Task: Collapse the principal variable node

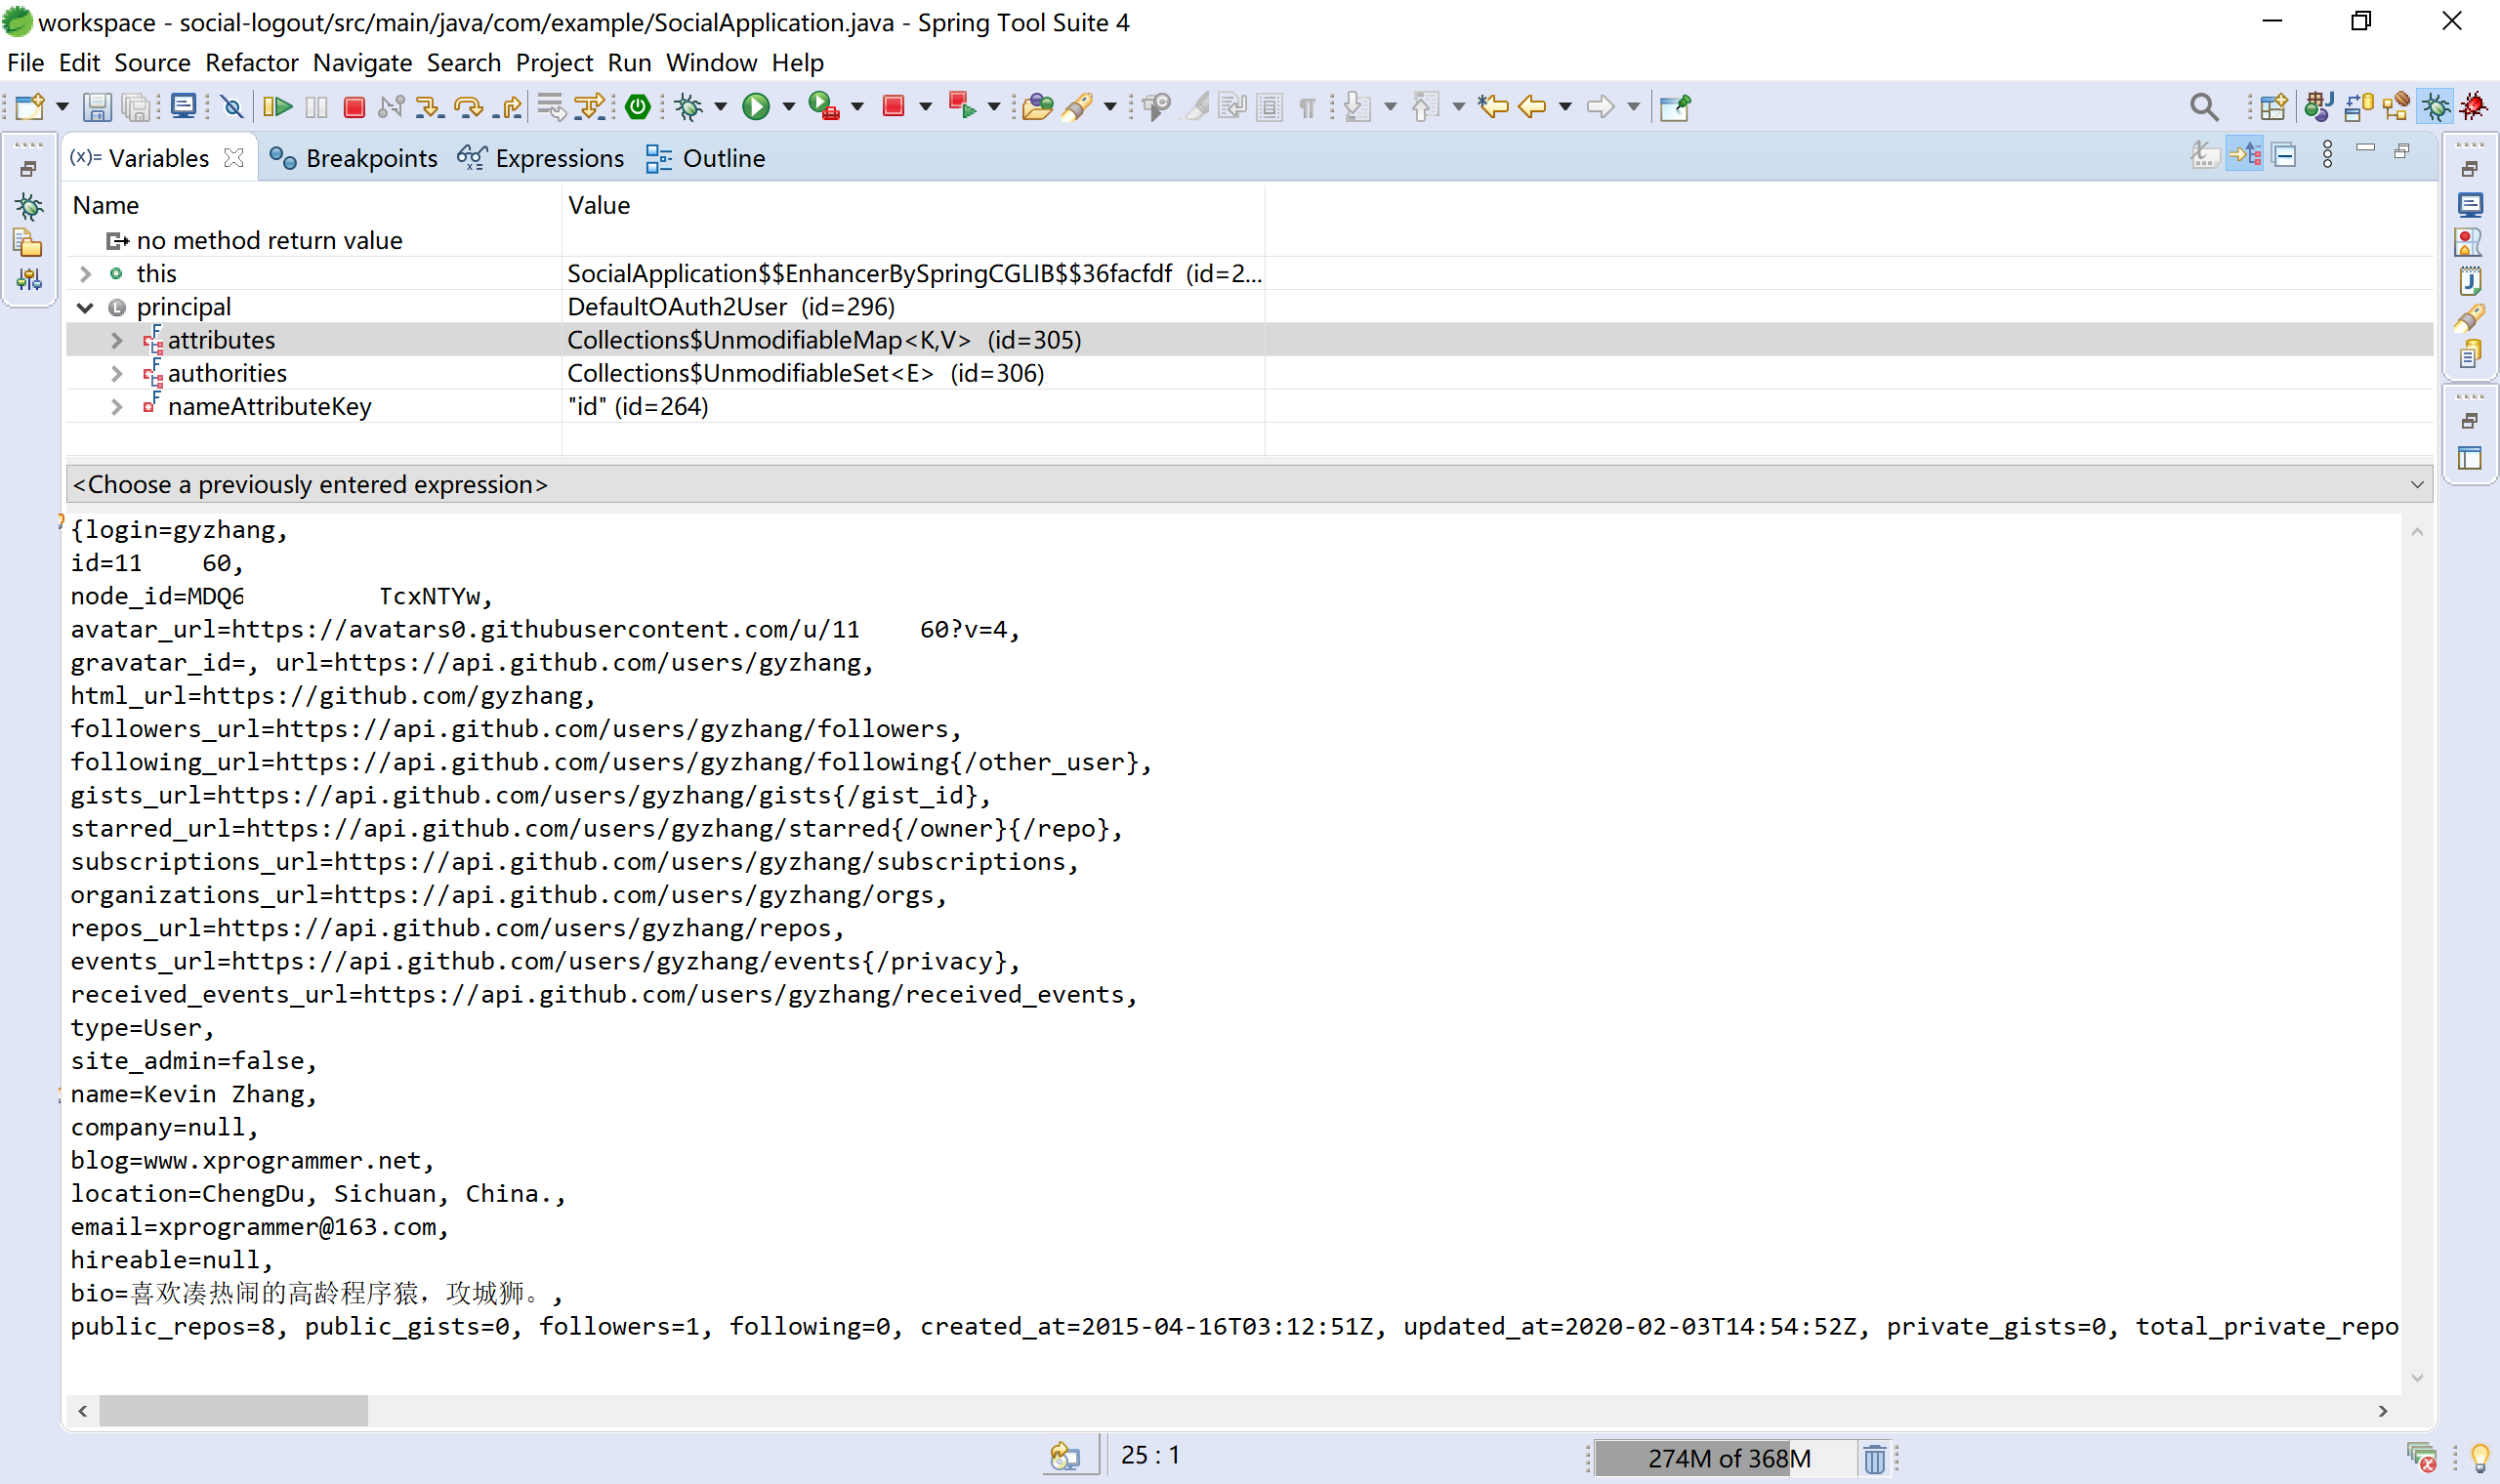Action: (86, 307)
